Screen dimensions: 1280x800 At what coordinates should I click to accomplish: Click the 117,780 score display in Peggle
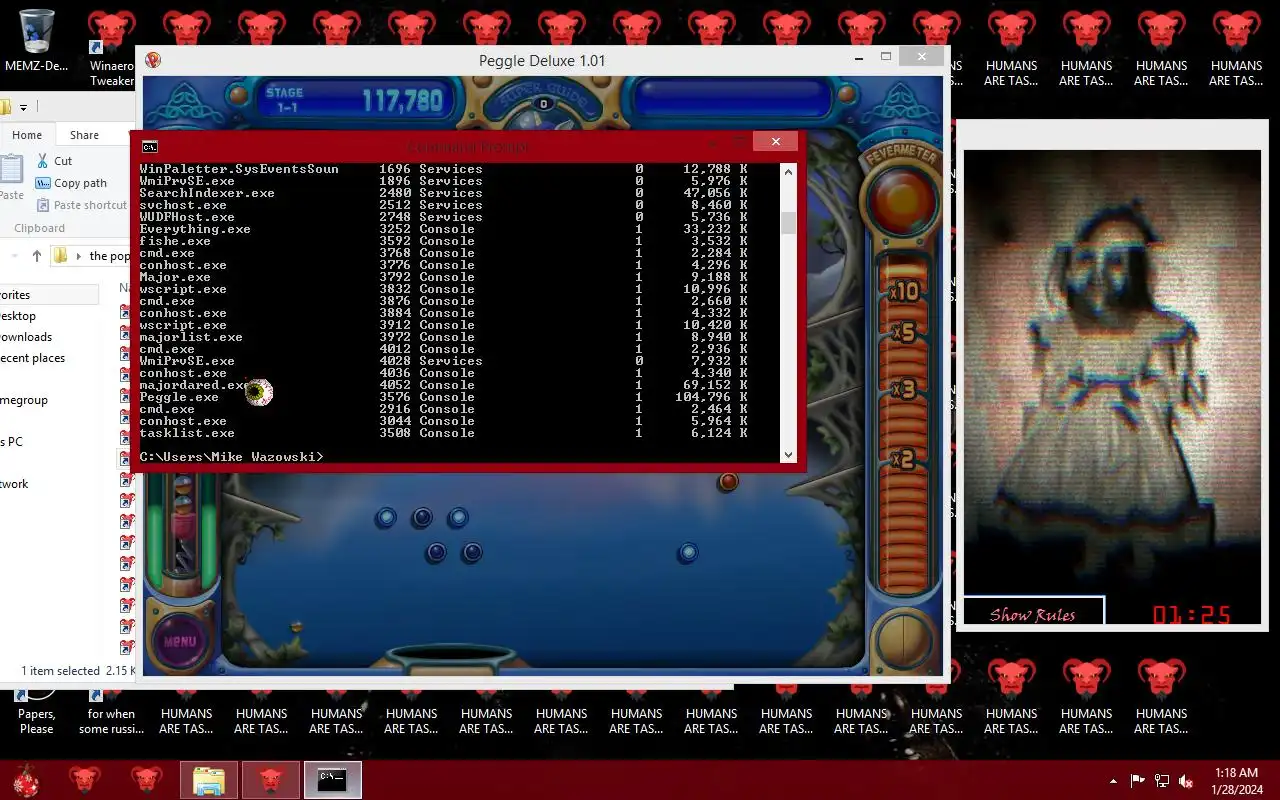[402, 100]
